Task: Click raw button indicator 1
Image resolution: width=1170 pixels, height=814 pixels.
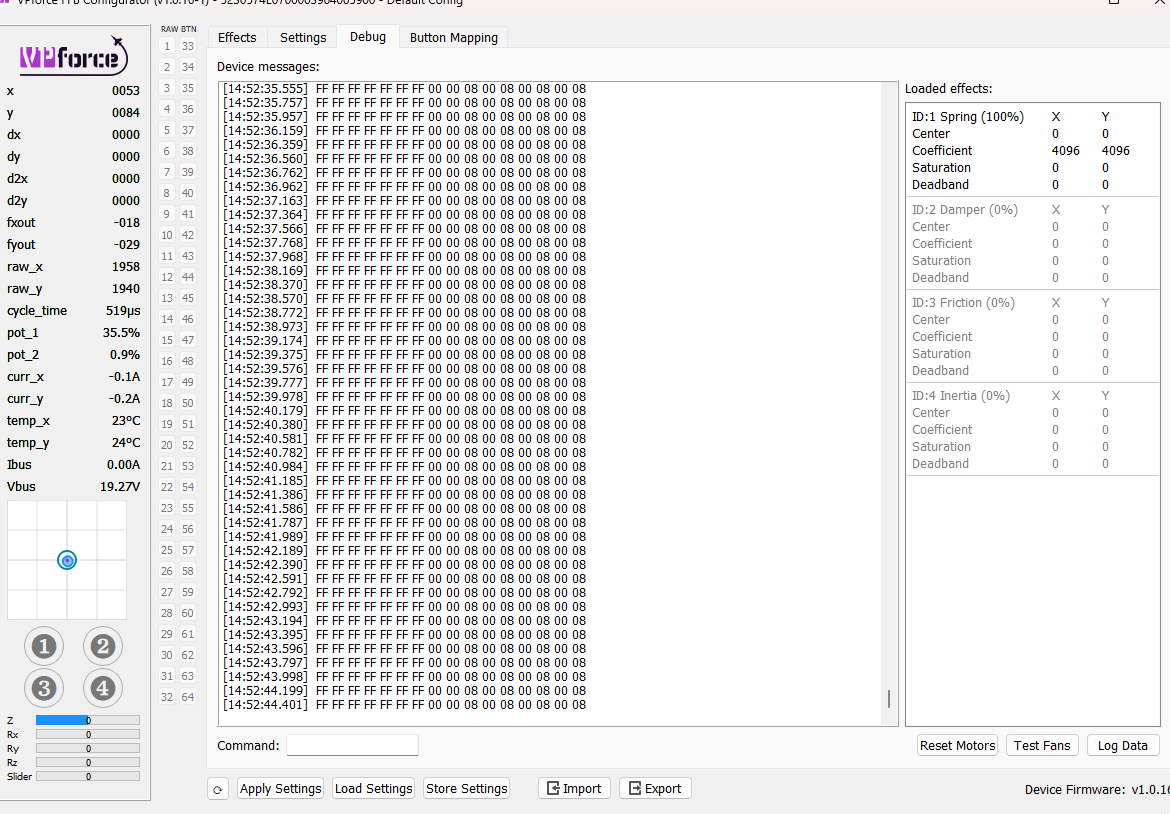Action: point(167,46)
